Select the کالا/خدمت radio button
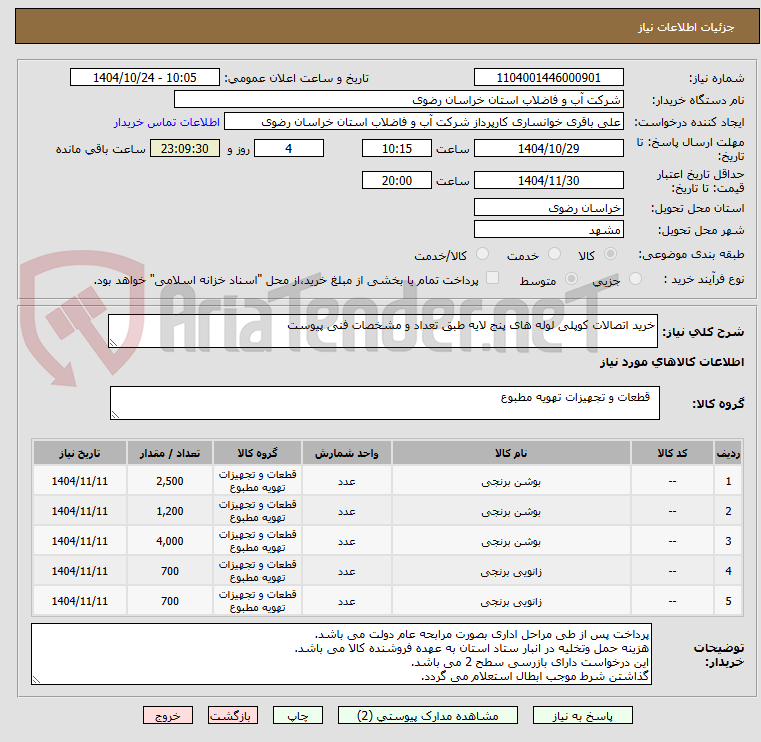761x742 pixels. pyautogui.click(x=482, y=254)
